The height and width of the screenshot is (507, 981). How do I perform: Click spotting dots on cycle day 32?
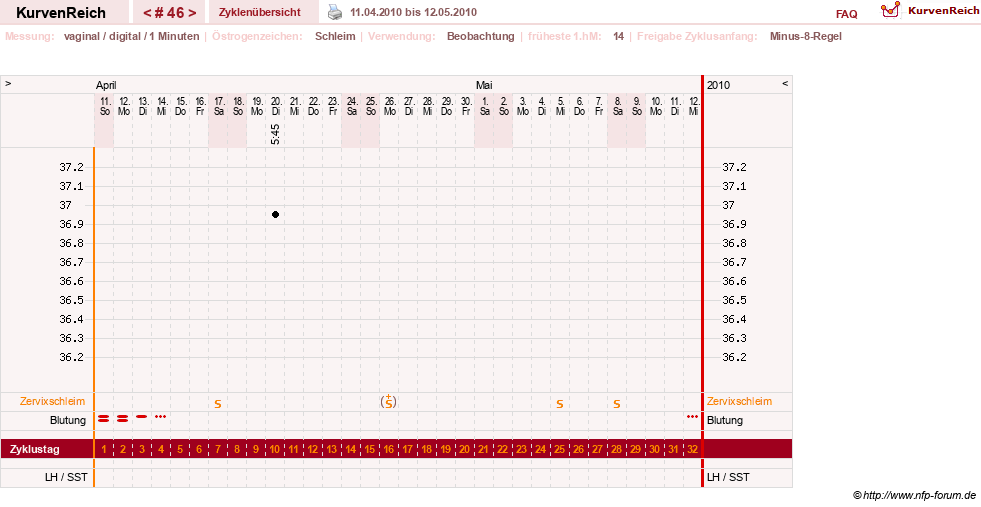click(693, 416)
